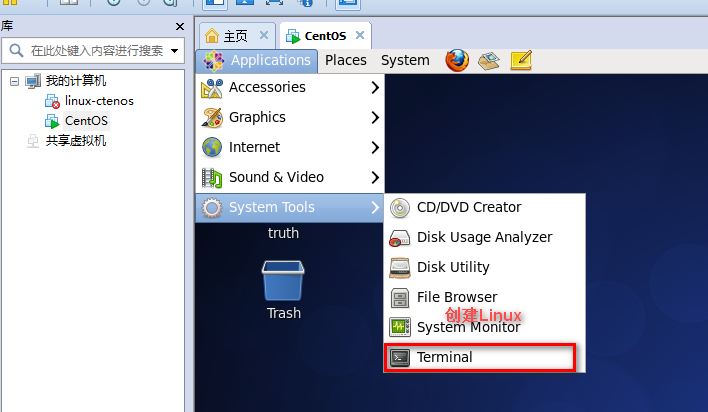Select 我的计算机 in the library tree
Viewport: 708px width, 412px height.
click(76, 81)
